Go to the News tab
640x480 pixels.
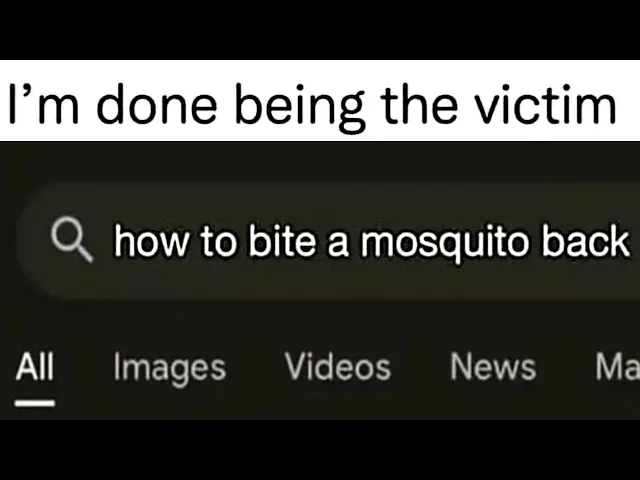coord(493,366)
